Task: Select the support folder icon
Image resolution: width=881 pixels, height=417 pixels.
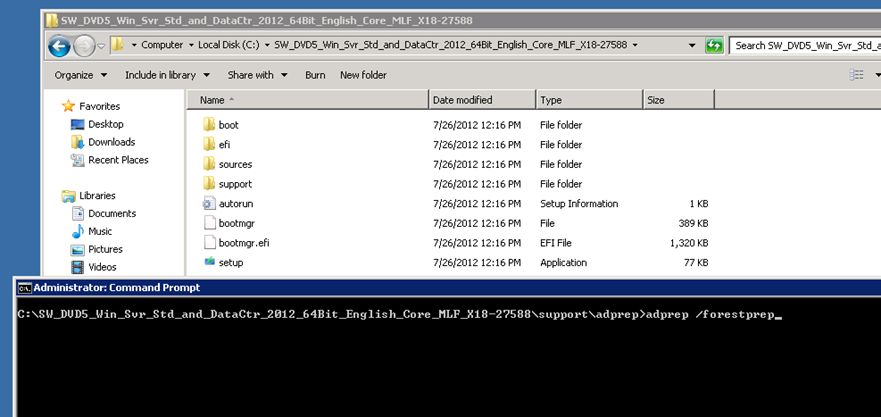Action: click(x=209, y=184)
